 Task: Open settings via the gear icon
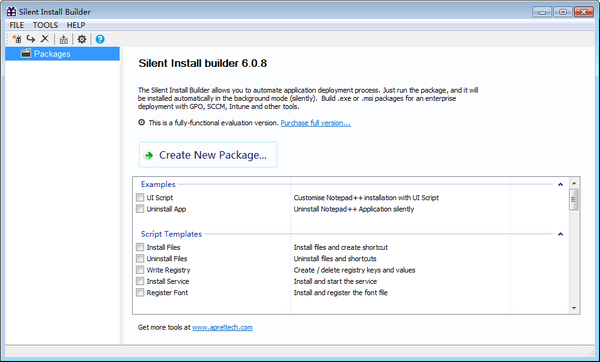82,39
